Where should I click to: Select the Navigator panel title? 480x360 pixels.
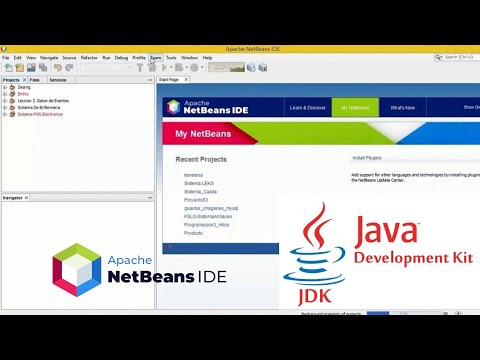tap(13, 198)
